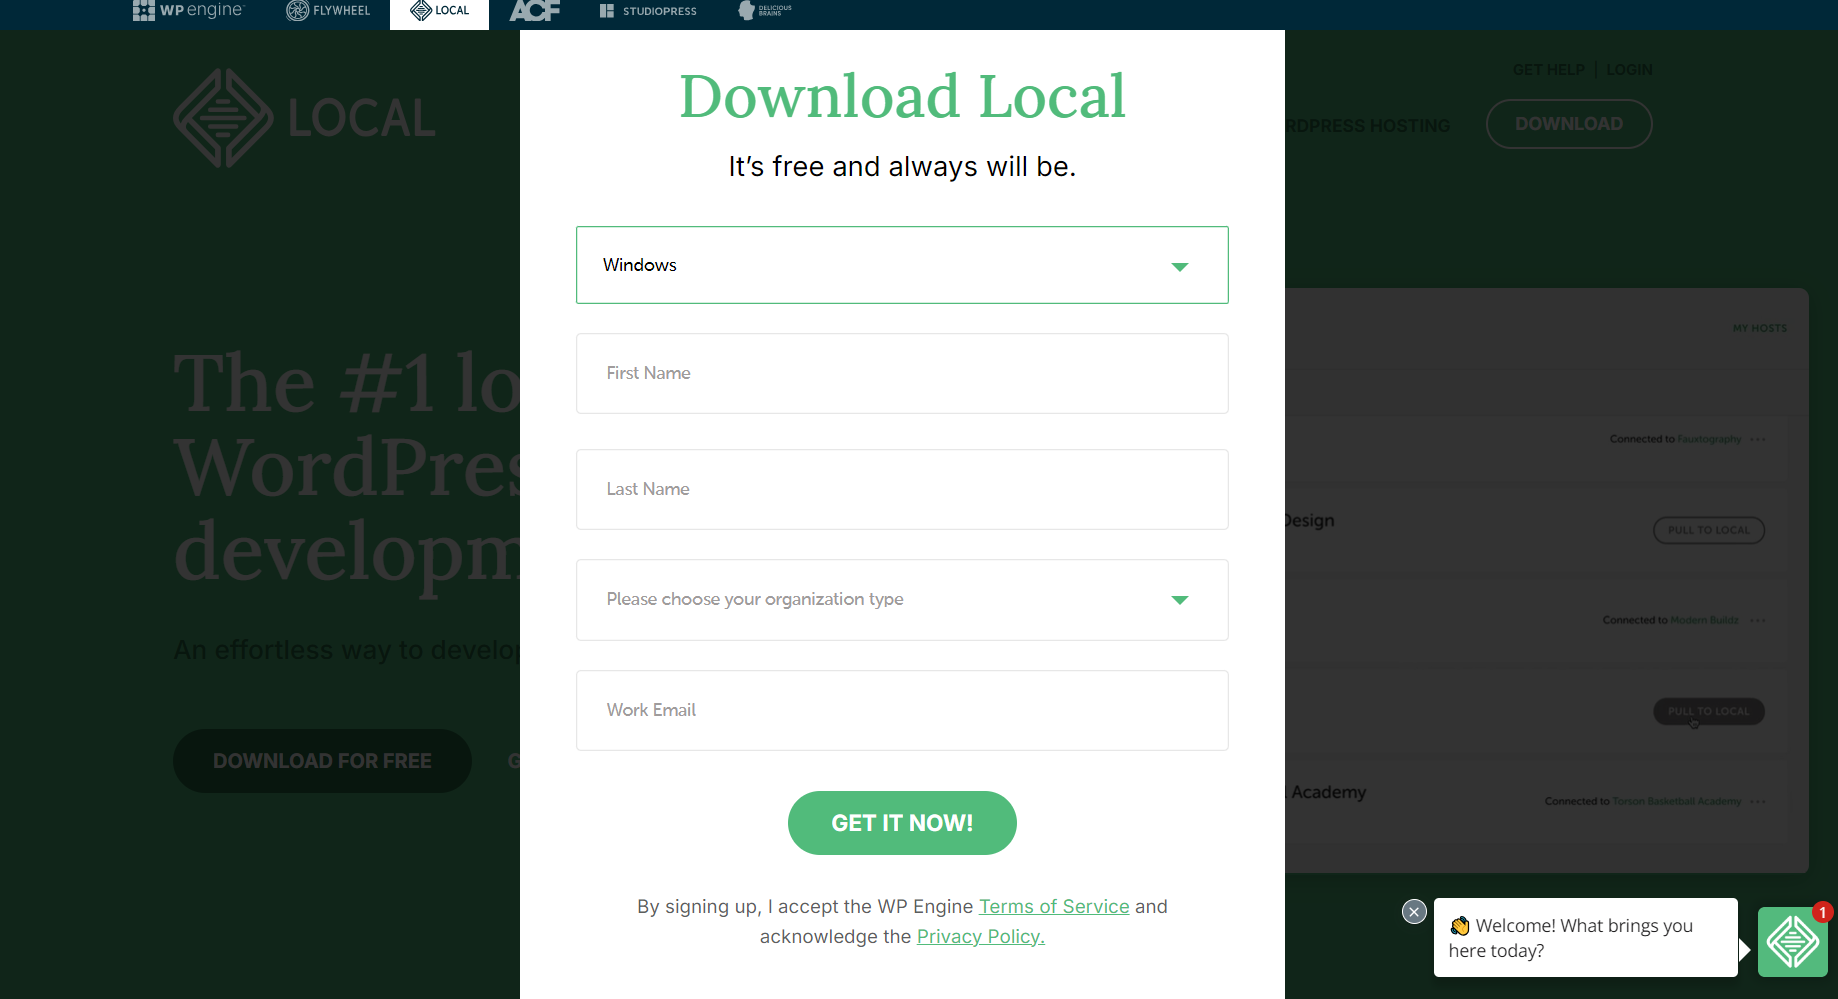The width and height of the screenshot is (1838, 999).
Task: Click the Modern Buildz connected link
Action: point(1704,620)
